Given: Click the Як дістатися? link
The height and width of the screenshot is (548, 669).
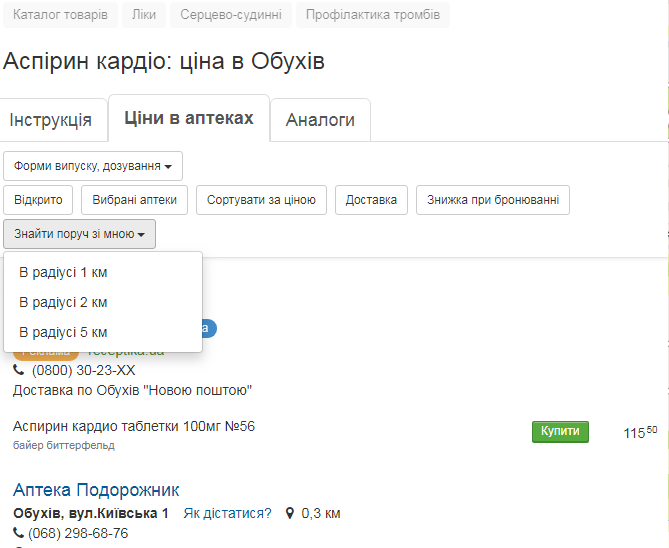Looking at the screenshot, I should pos(227,513).
